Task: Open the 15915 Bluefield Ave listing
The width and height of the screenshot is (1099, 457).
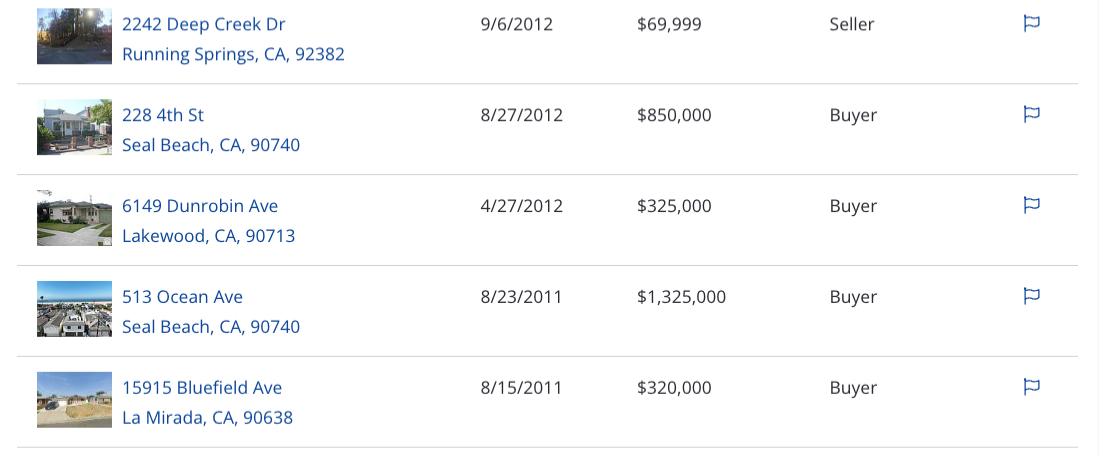Action: click(x=202, y=388)
